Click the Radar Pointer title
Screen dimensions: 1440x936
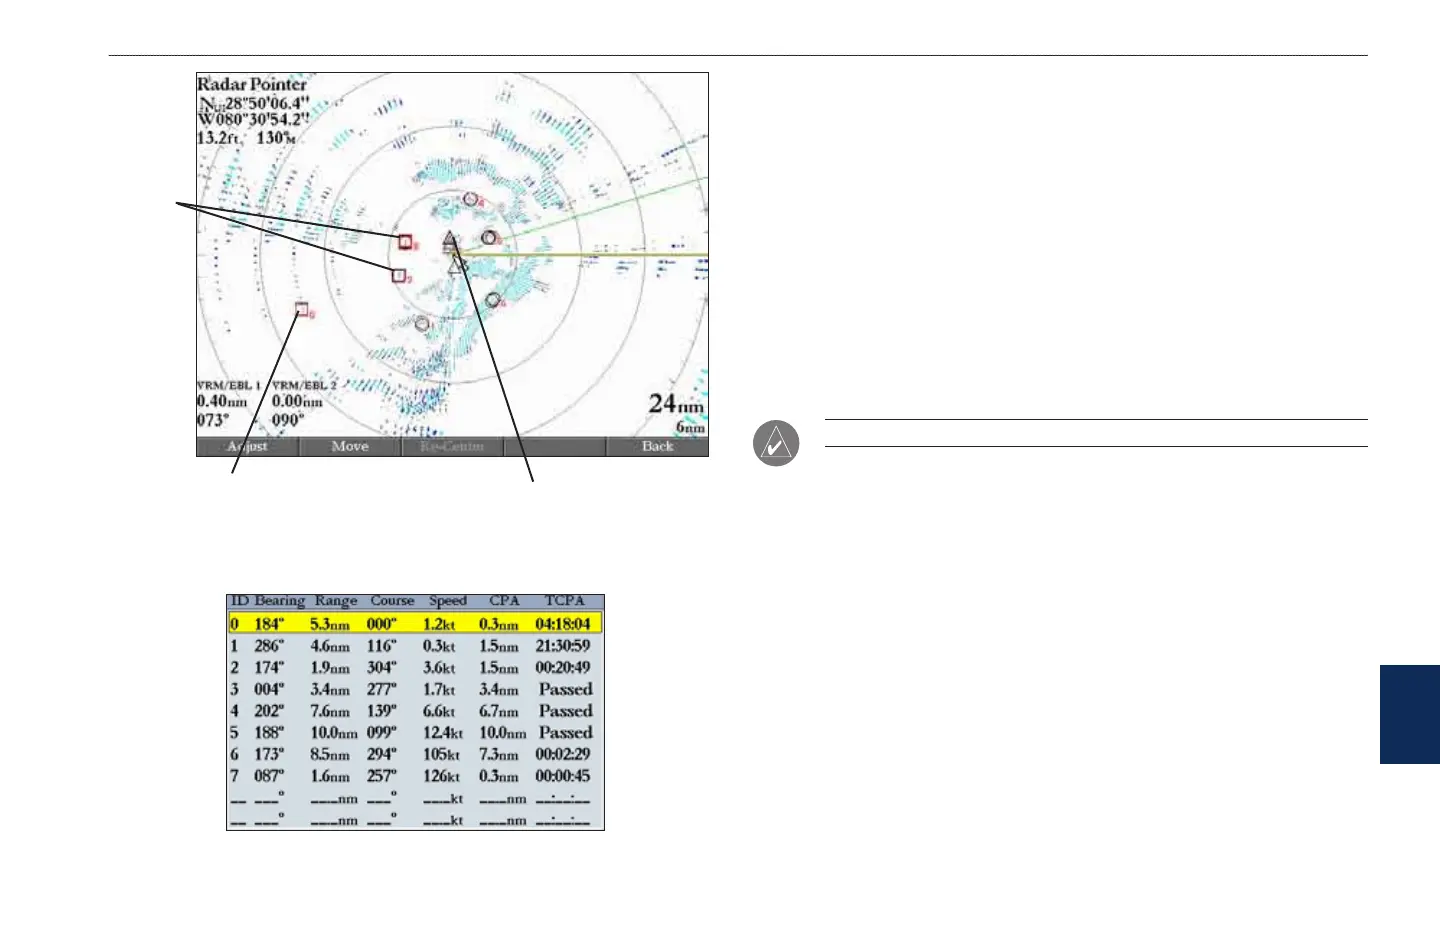coord(252,84)
